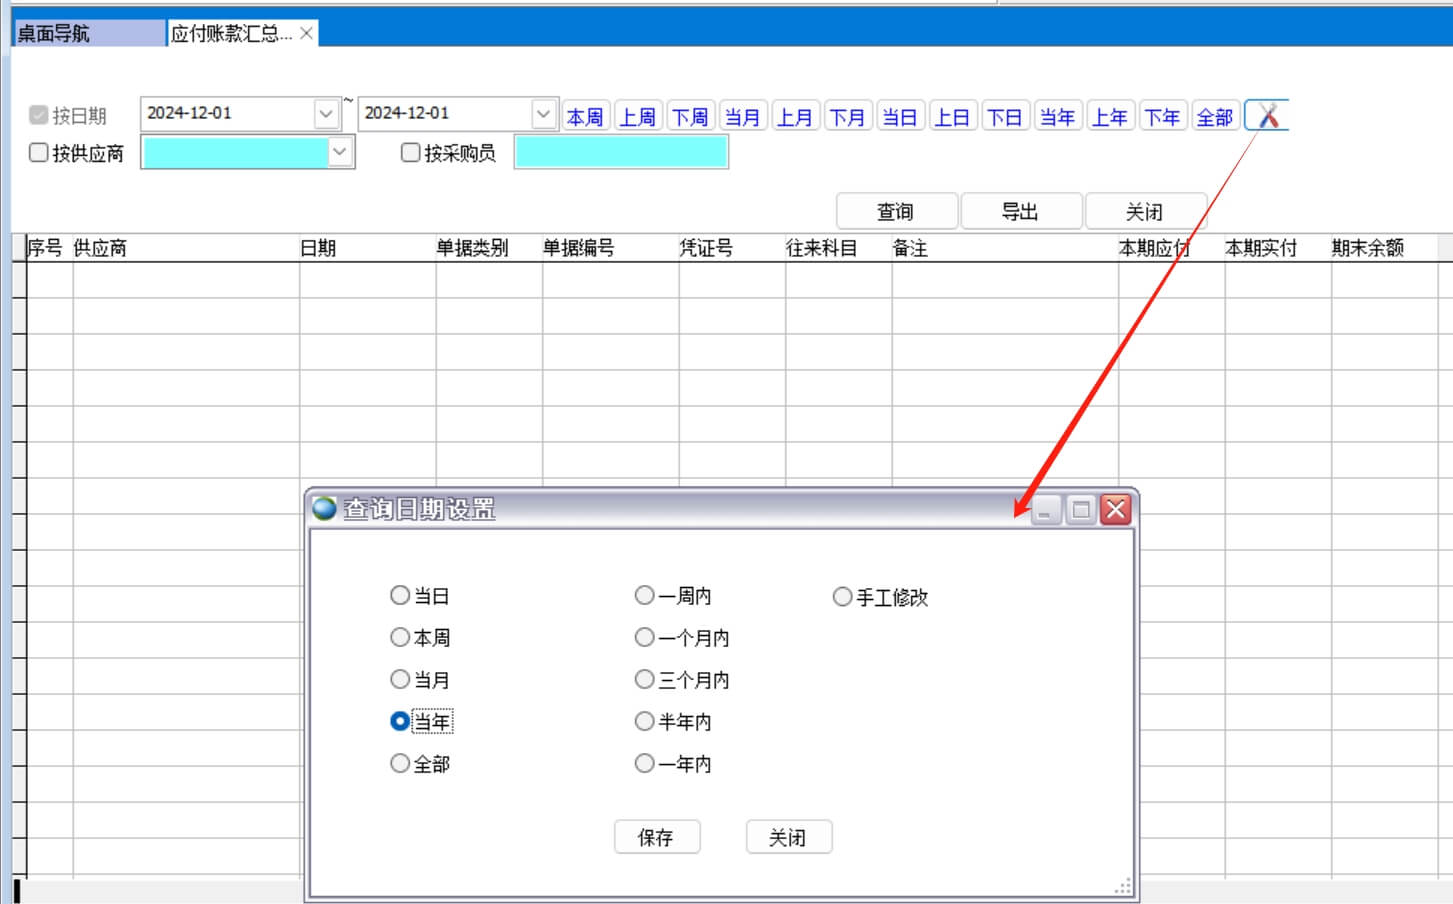Screen dimensions: 1453x904
Task: Open the start date dropdown
Action: click(x=326, y=114)
